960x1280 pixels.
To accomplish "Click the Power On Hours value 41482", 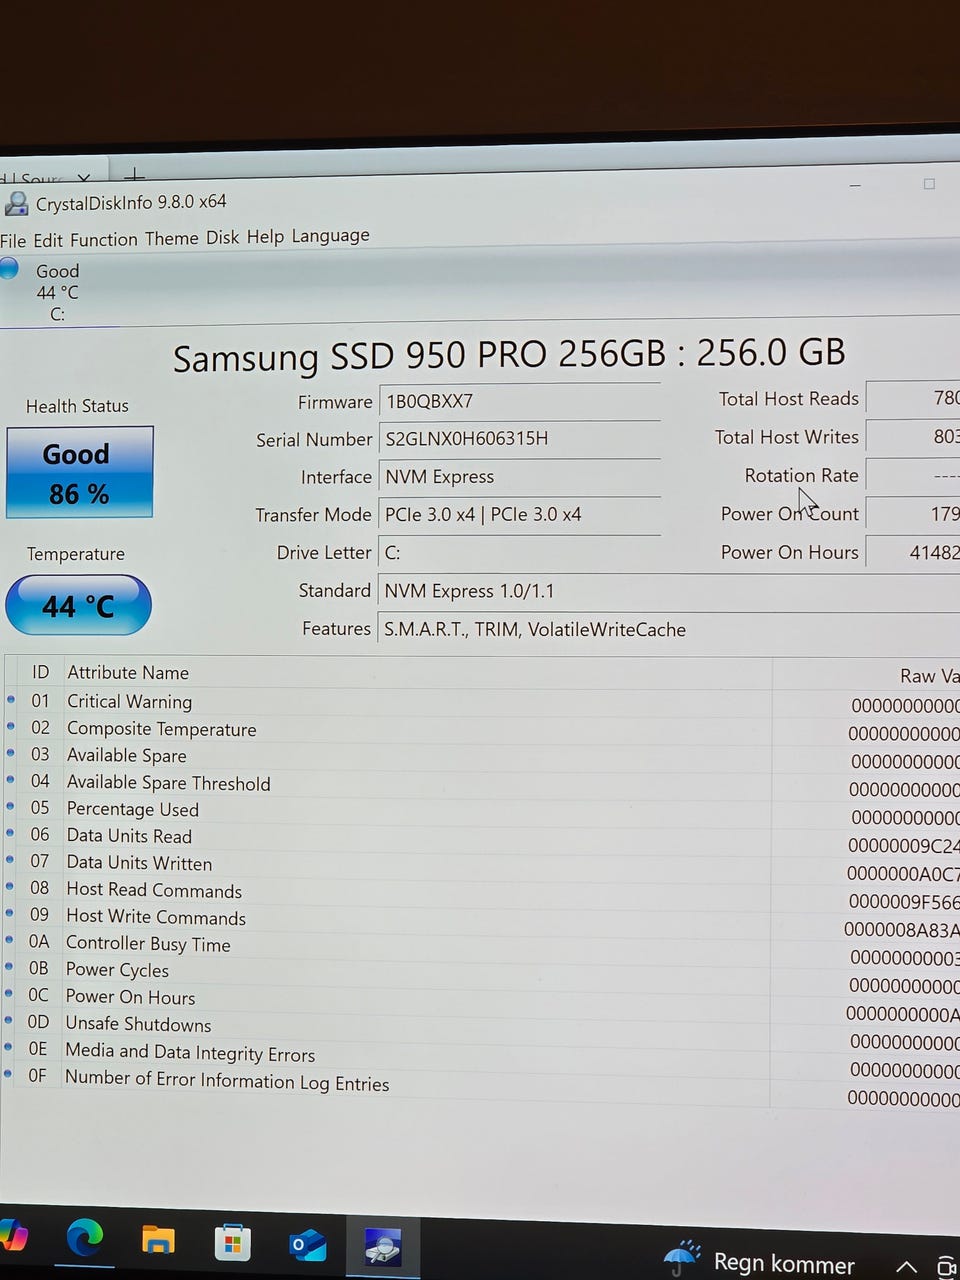I will click(913, 552).
